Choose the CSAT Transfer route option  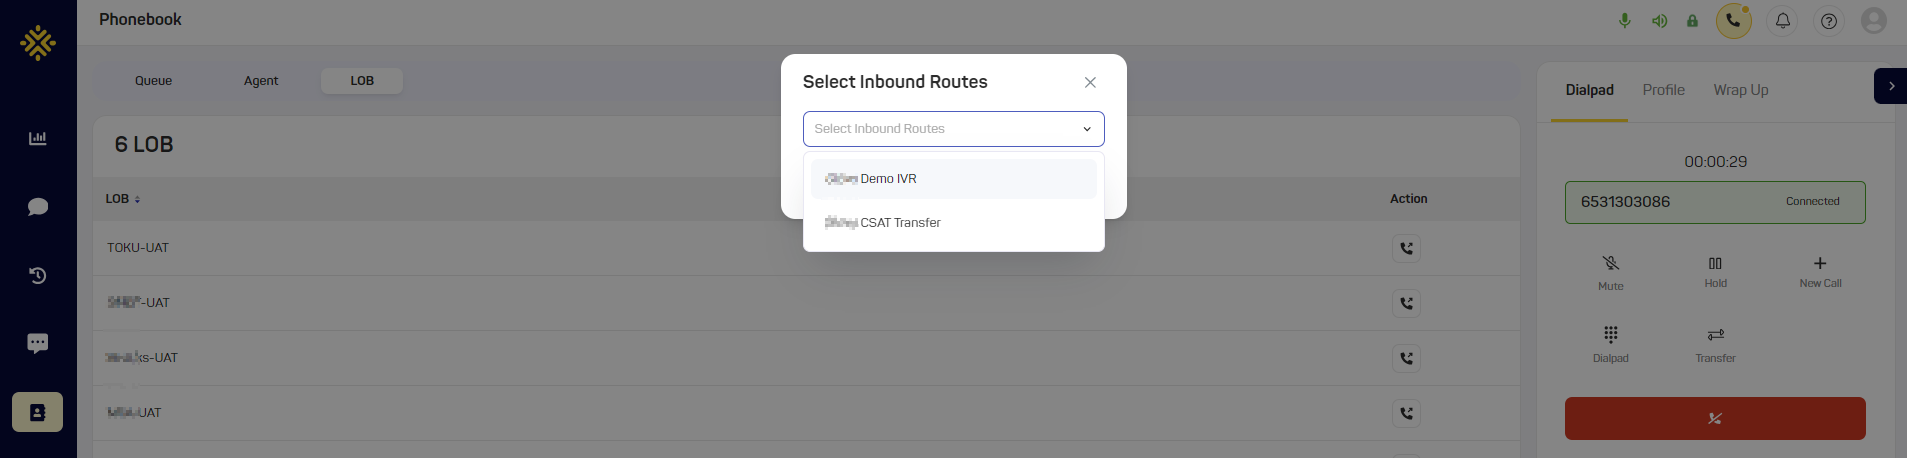[x=954, y=223]
